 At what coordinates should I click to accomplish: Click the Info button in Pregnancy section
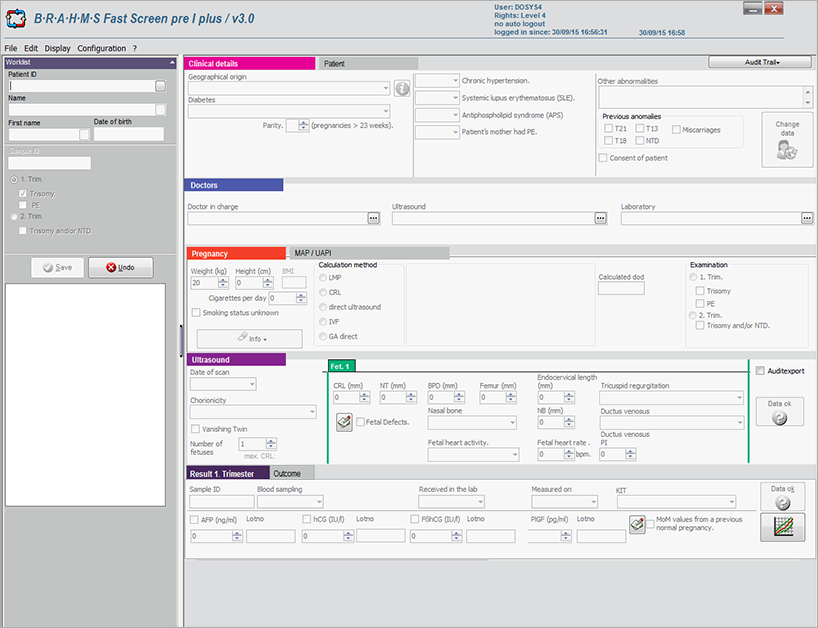tap(248, 338)
